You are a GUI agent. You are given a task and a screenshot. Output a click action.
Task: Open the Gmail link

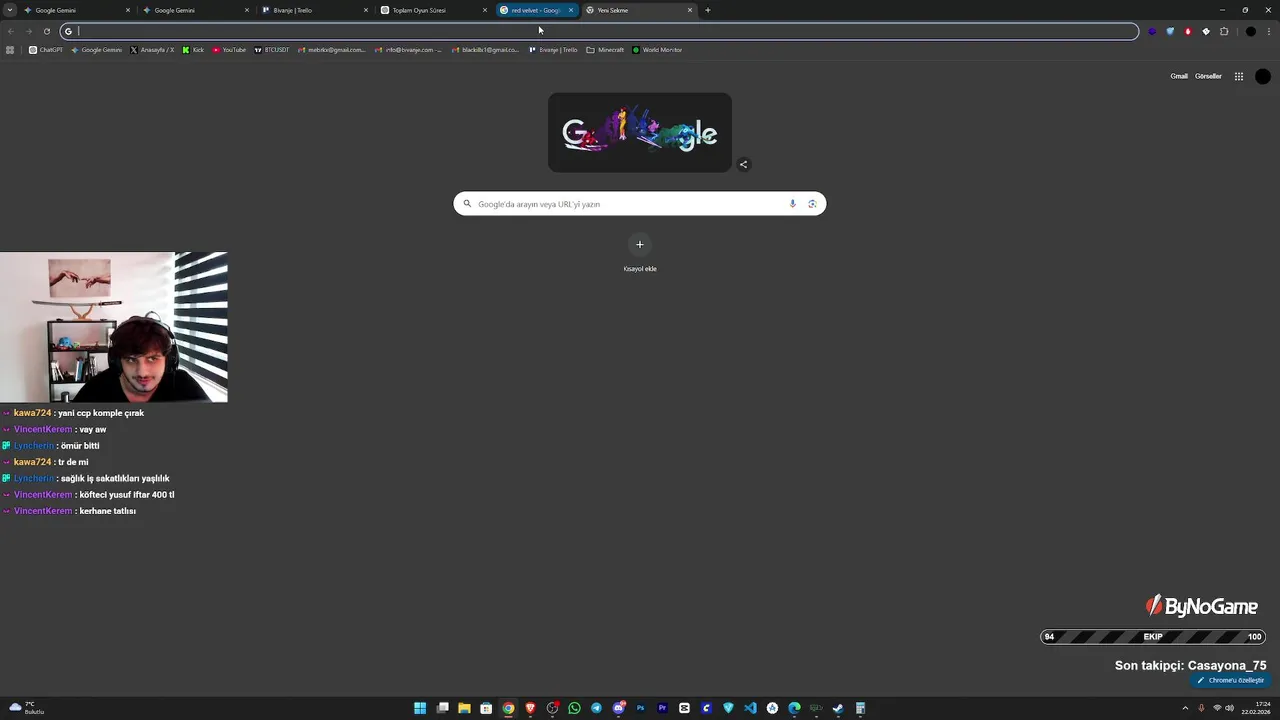[x=1179, y=76]
